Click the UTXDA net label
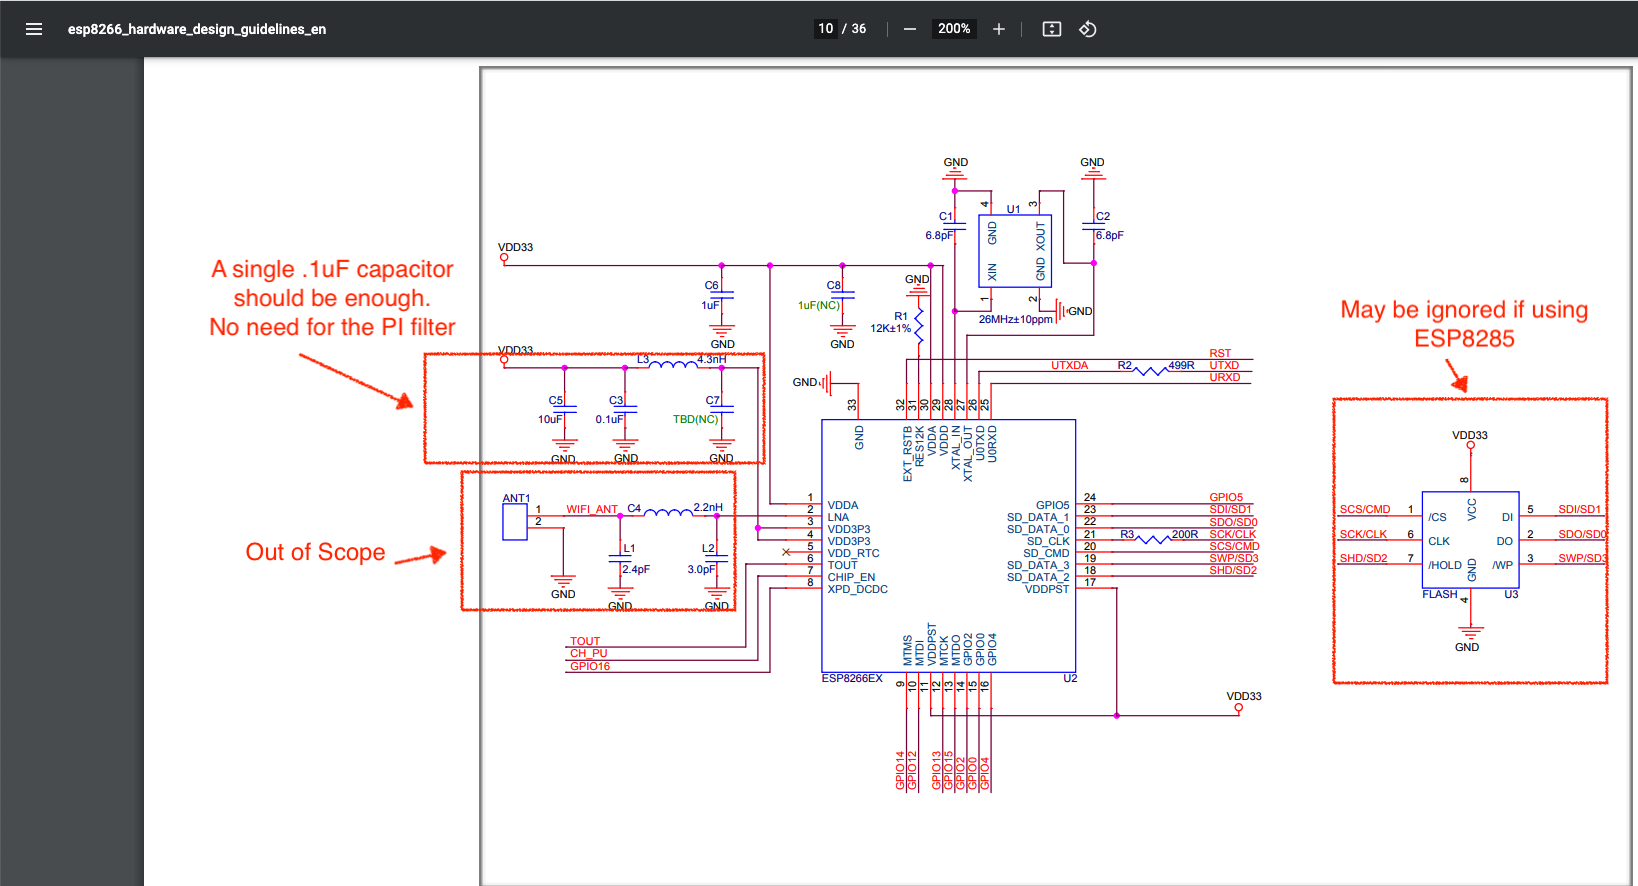 tap(1069, 365)
